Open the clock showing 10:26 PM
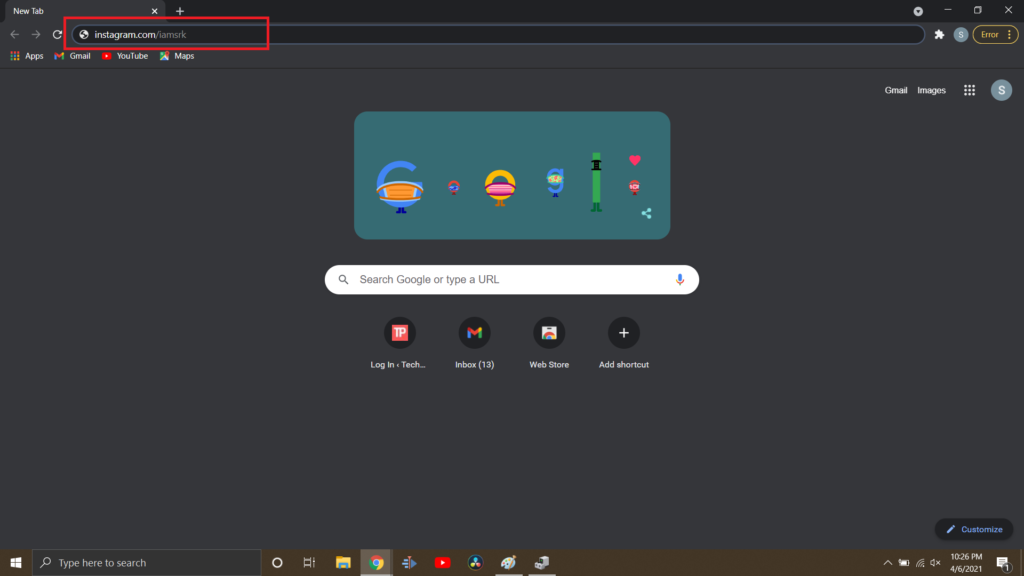 click(x=966, y=562)
